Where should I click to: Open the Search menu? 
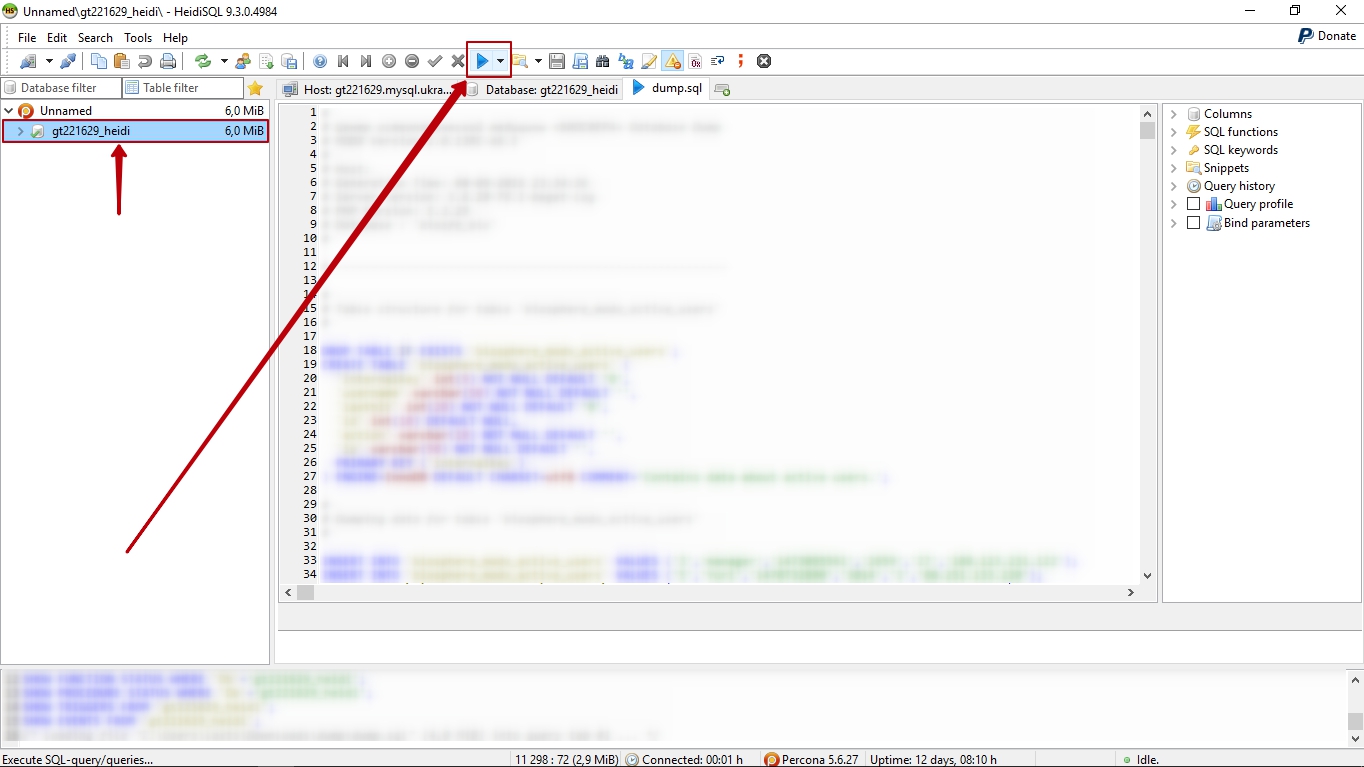point(95,38)
